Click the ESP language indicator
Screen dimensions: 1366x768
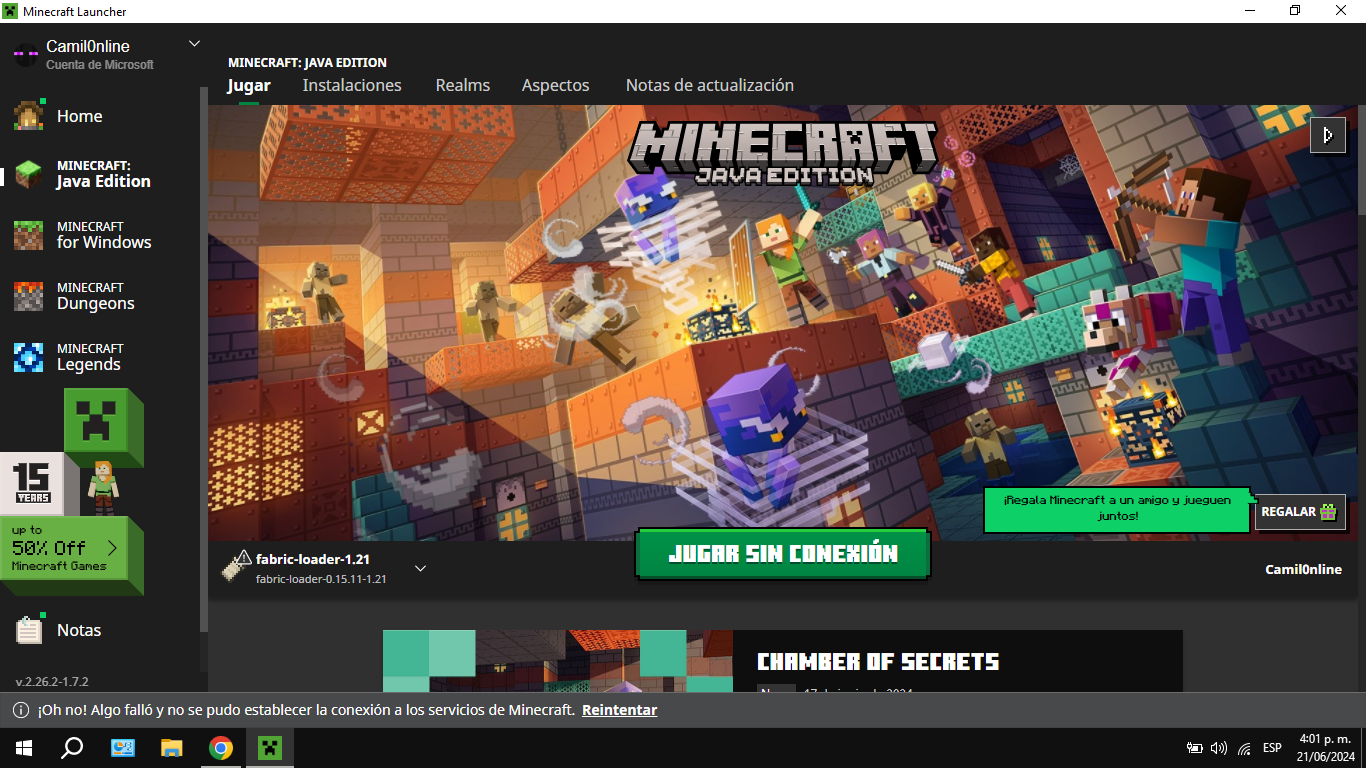(1272, 748)
